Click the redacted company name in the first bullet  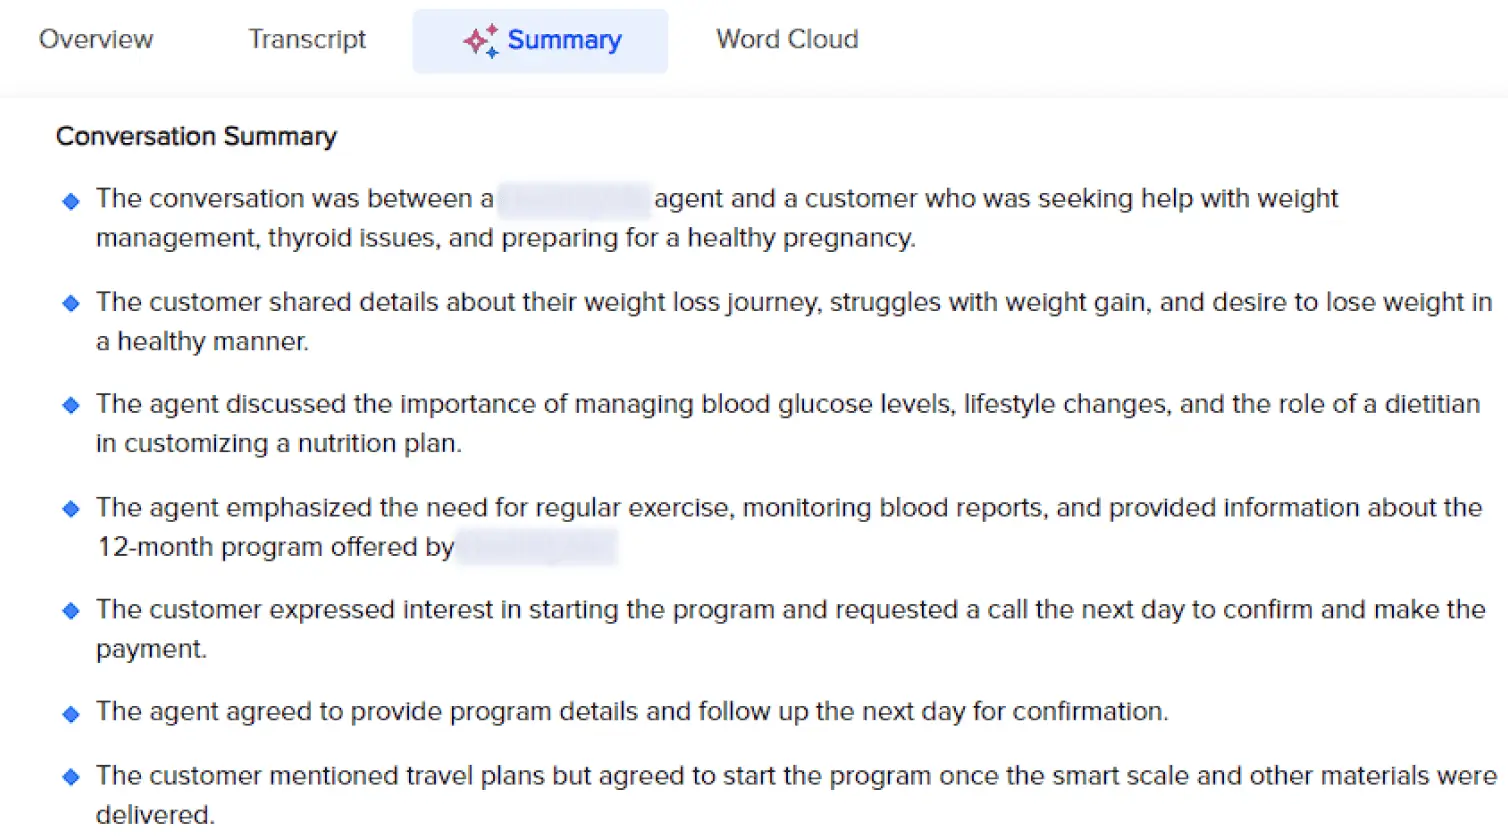[x=574, y=199]
